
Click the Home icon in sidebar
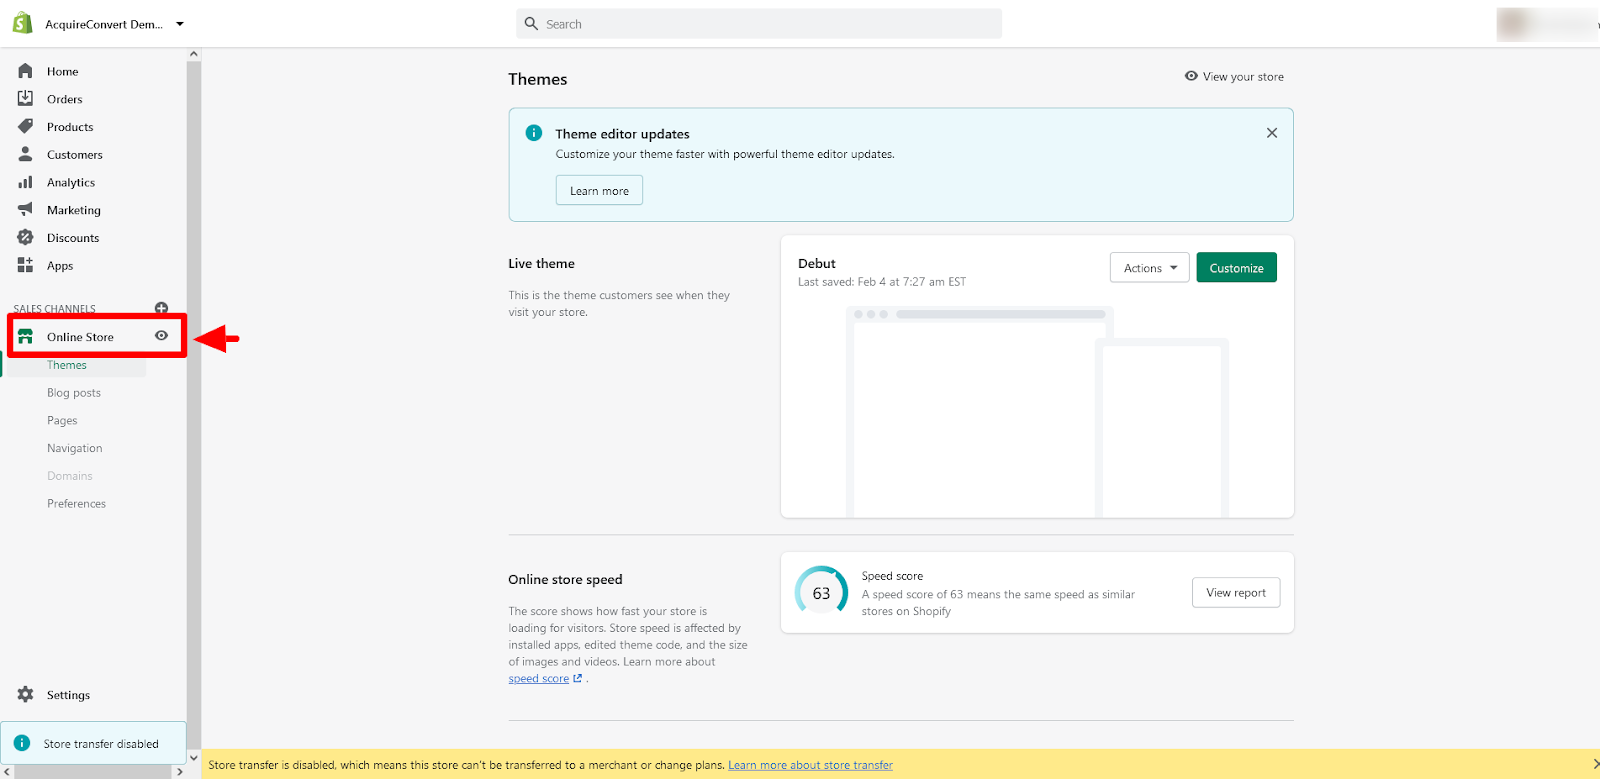(26, 71)
